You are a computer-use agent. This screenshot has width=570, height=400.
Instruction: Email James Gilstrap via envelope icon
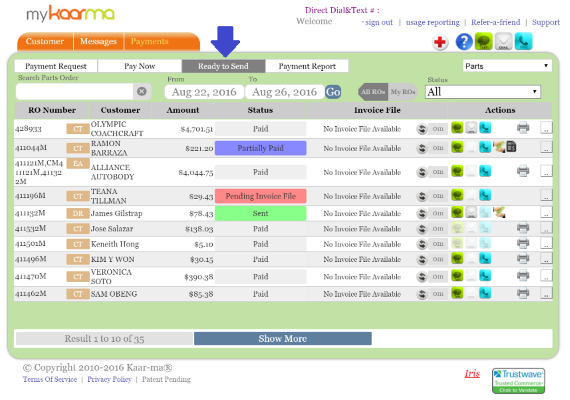coord(471,212)
